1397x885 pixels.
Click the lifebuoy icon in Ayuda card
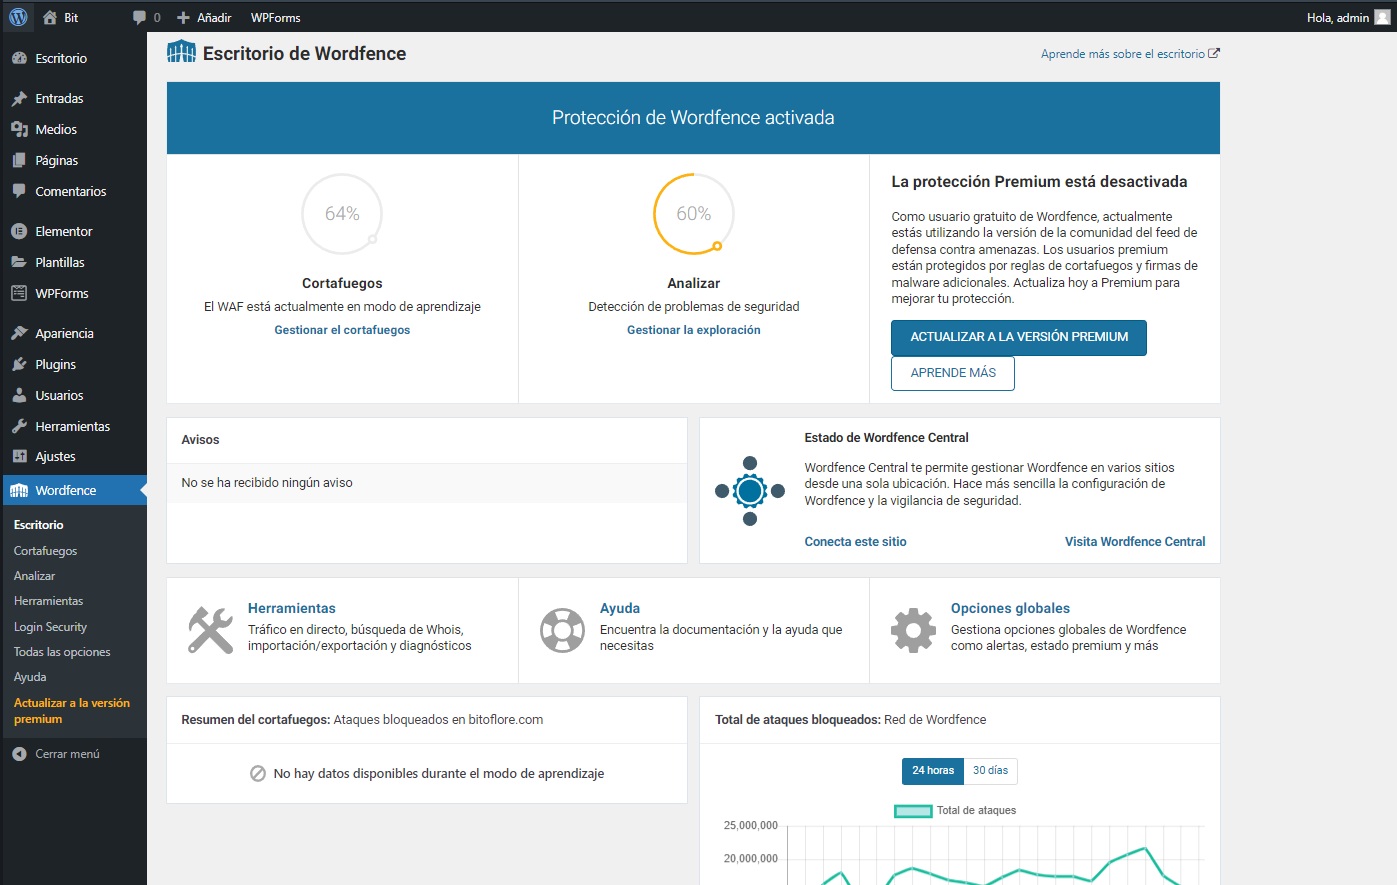pyautogui.click(x=562, y=630)
